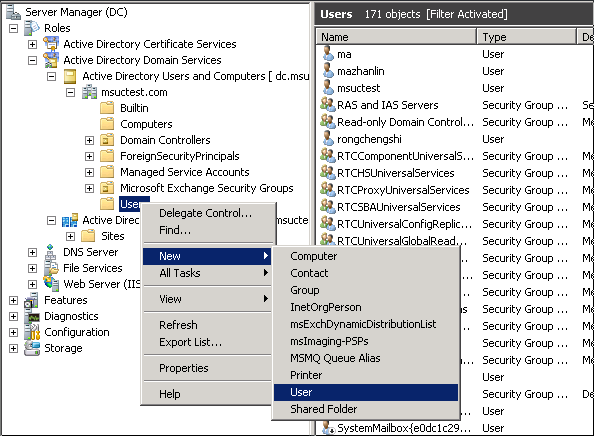Expand the Features node
This screenshot has height=436, width=594.
click(13, 300)
